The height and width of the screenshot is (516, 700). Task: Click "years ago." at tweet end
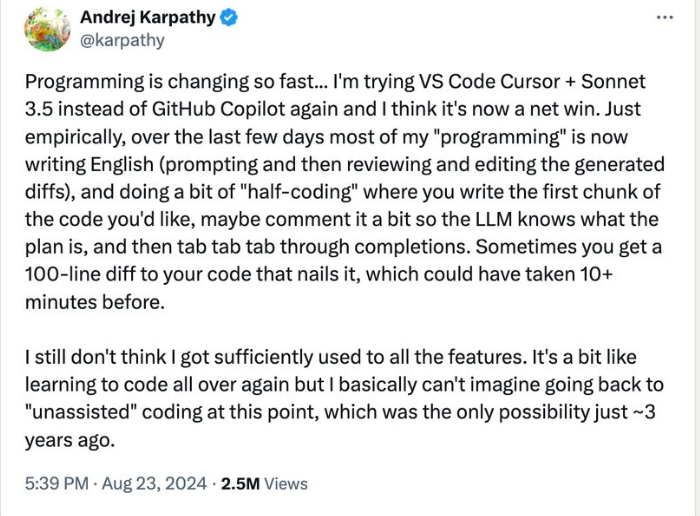coord(70,441)
